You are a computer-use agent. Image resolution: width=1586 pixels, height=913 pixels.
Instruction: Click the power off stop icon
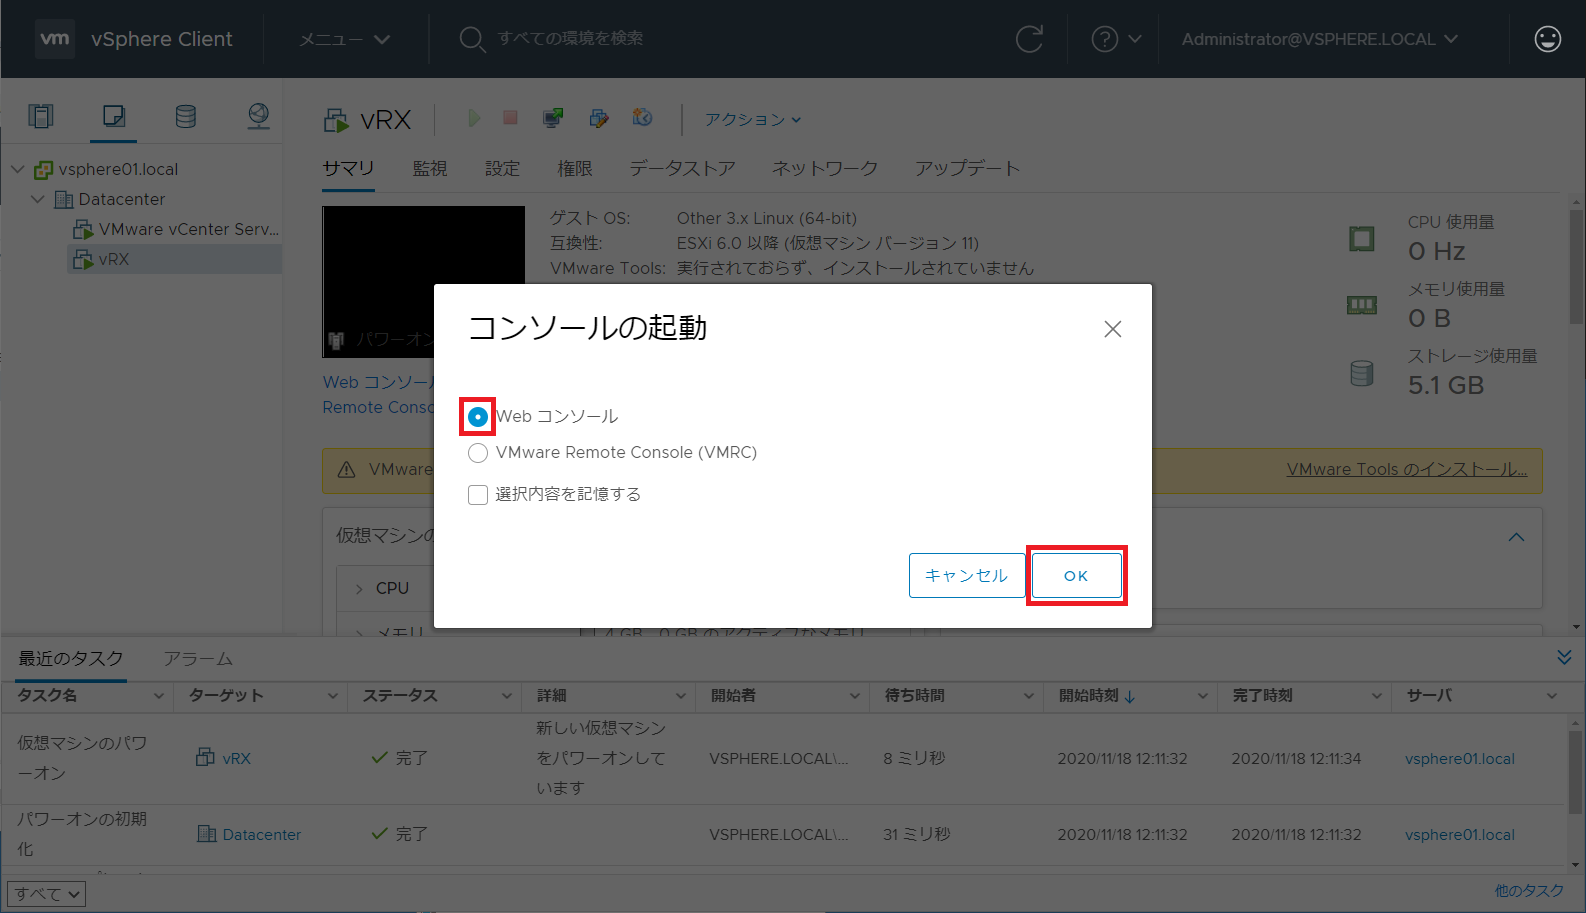[x=510, y=118]
